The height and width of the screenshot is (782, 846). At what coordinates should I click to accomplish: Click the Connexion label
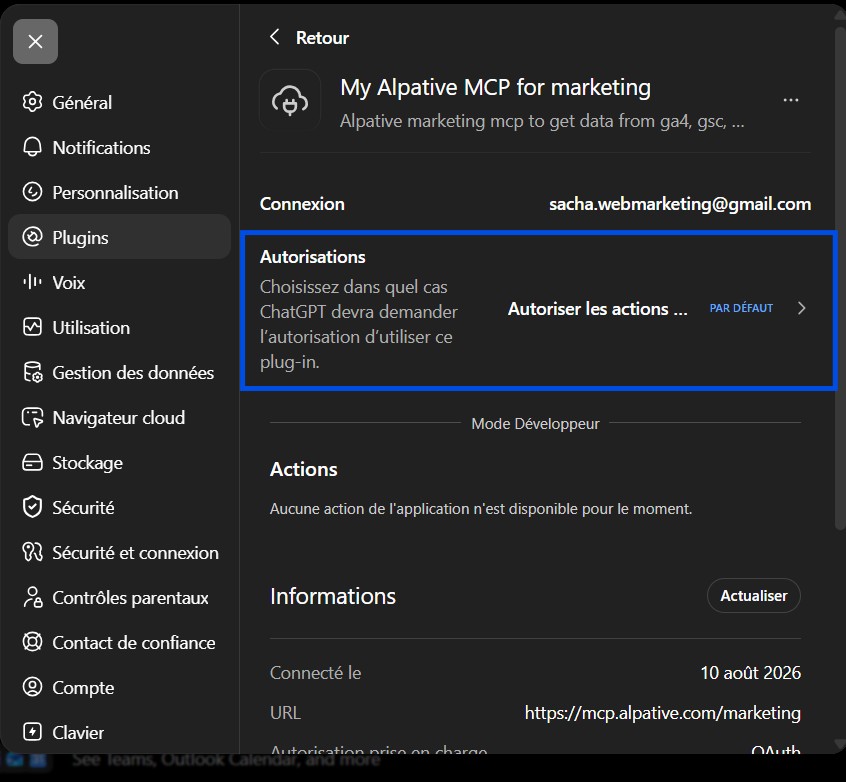(302, 204)
